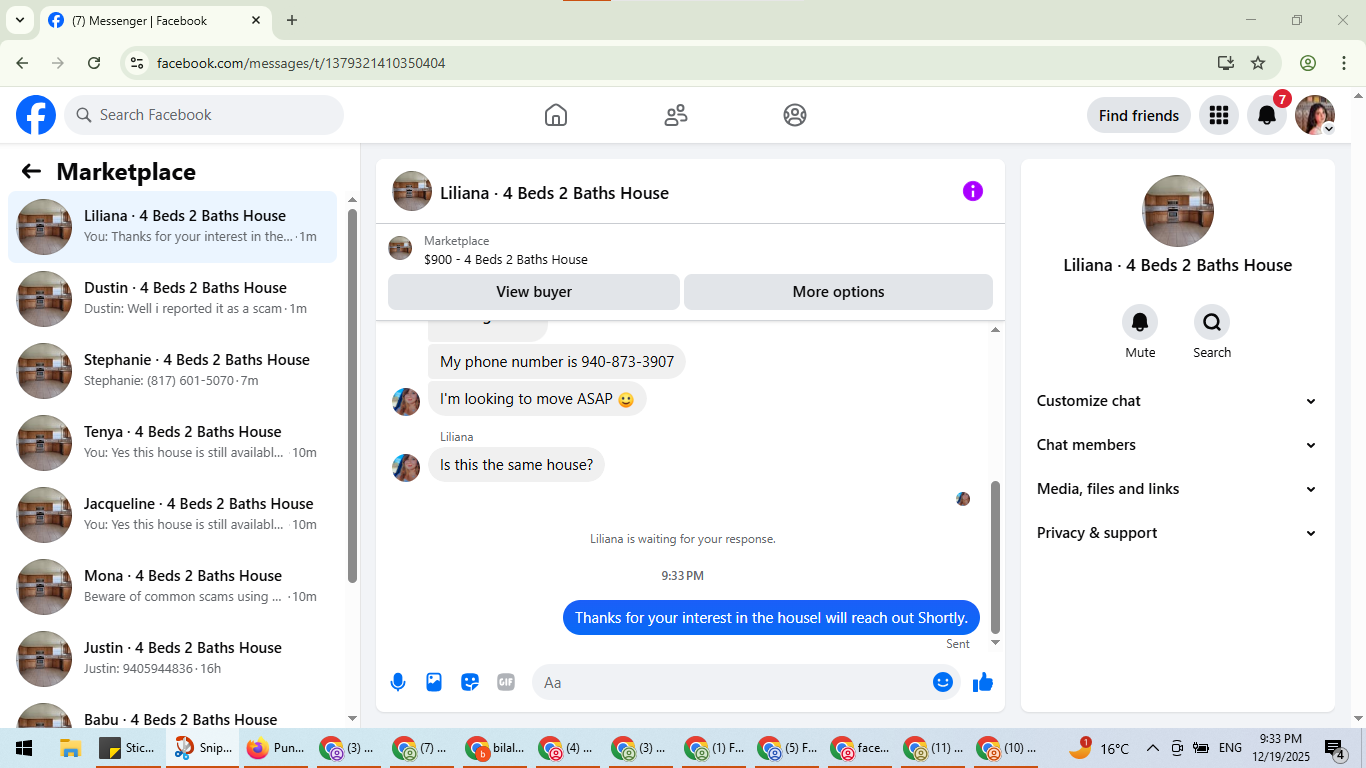Click message 'Is this the same house?'
This screenshot has height=768, width=1366.
pos(517,465)
